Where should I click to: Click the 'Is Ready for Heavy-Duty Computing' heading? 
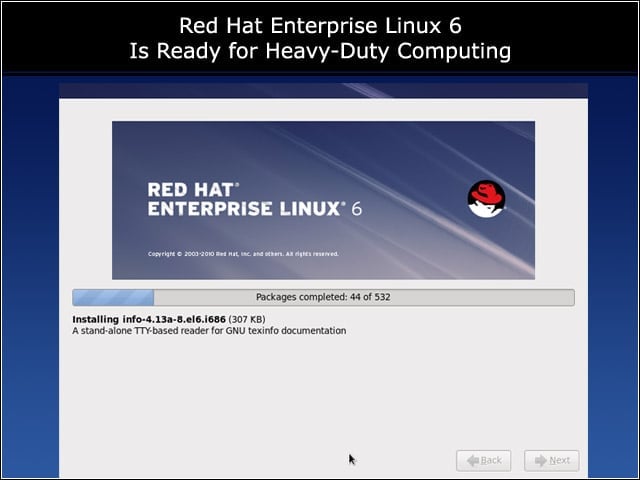point(320,51)
